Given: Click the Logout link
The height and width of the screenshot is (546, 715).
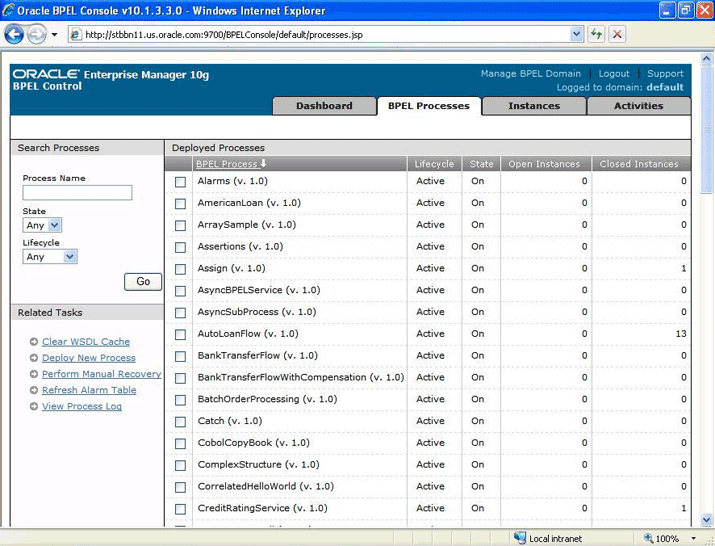Looking at the screenshot, I should tap(614, 73).
